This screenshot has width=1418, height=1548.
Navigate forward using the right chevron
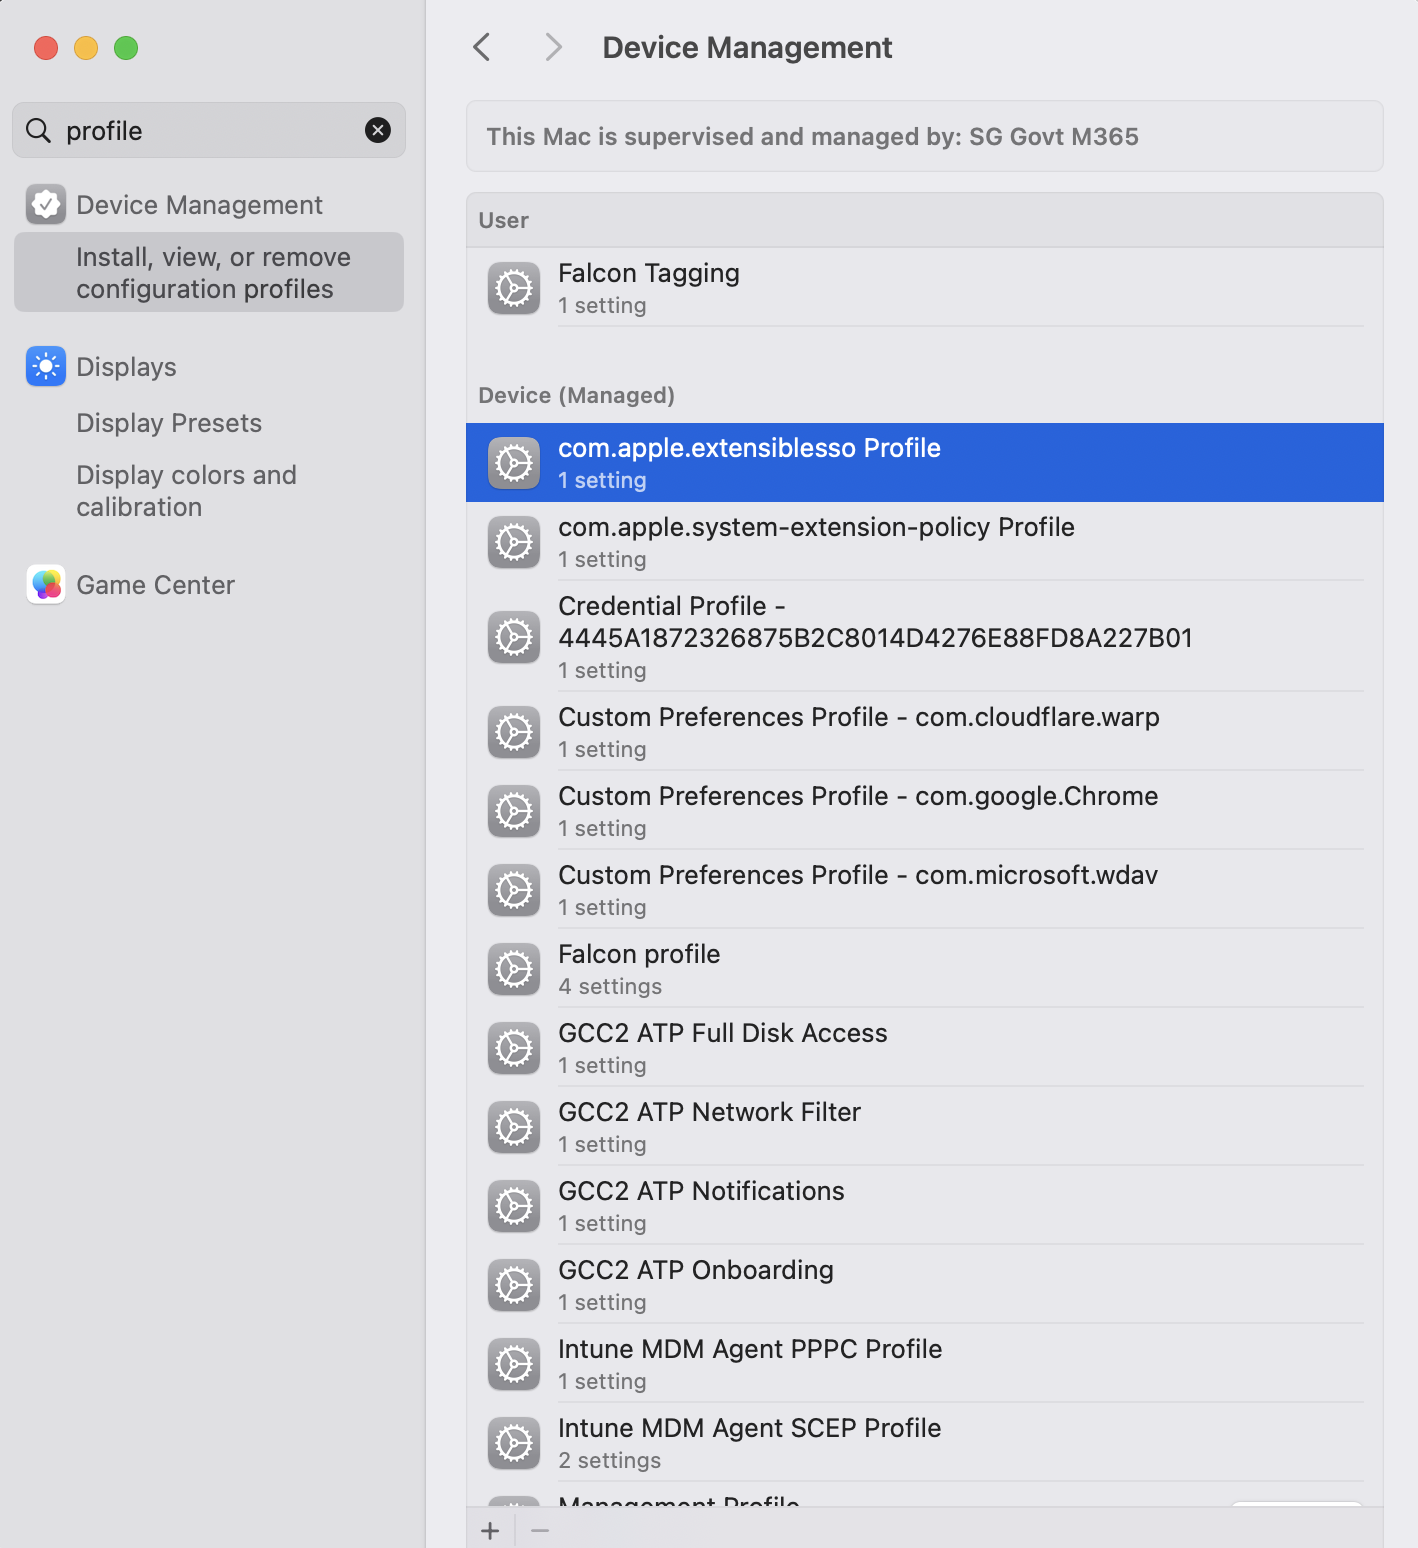point(553,47)
